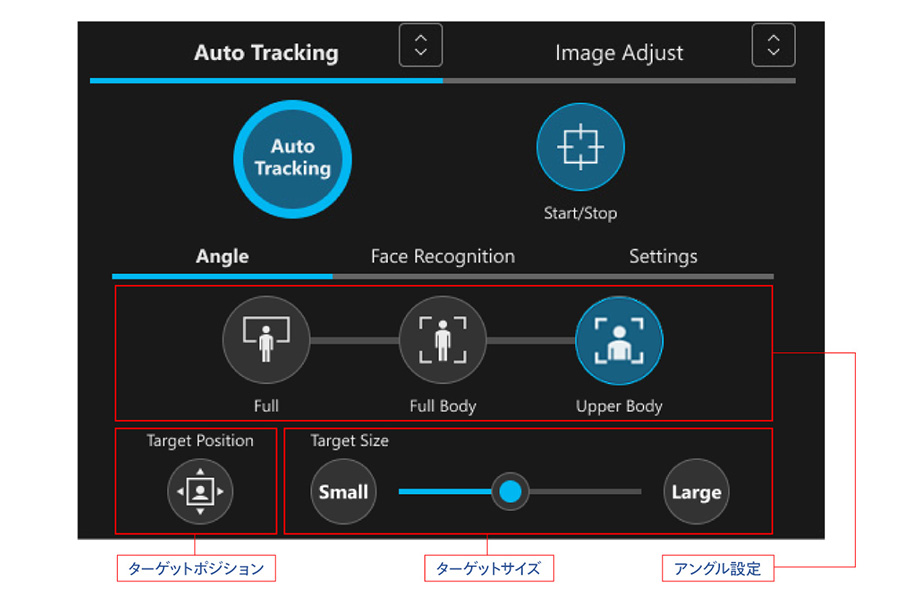Expand the Auto Tracking panel chevron
900x600 pixels.
420,45
